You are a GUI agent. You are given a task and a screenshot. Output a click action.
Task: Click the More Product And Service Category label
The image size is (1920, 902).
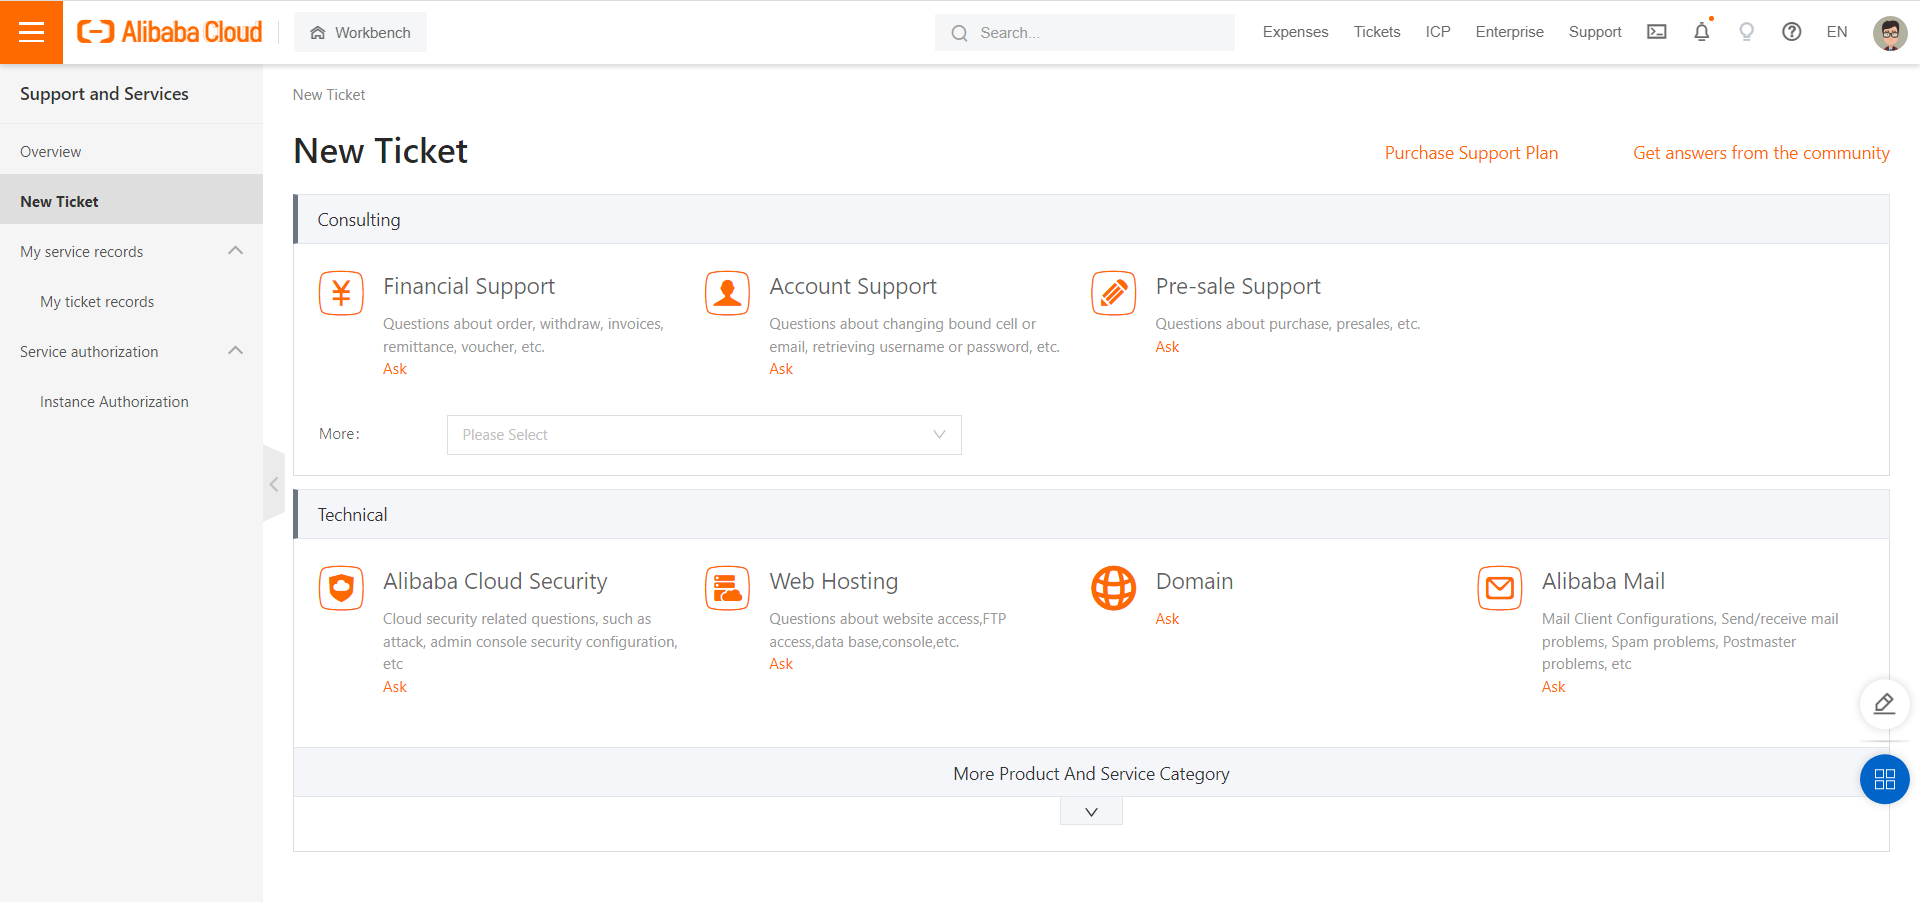coord(1091,774)
